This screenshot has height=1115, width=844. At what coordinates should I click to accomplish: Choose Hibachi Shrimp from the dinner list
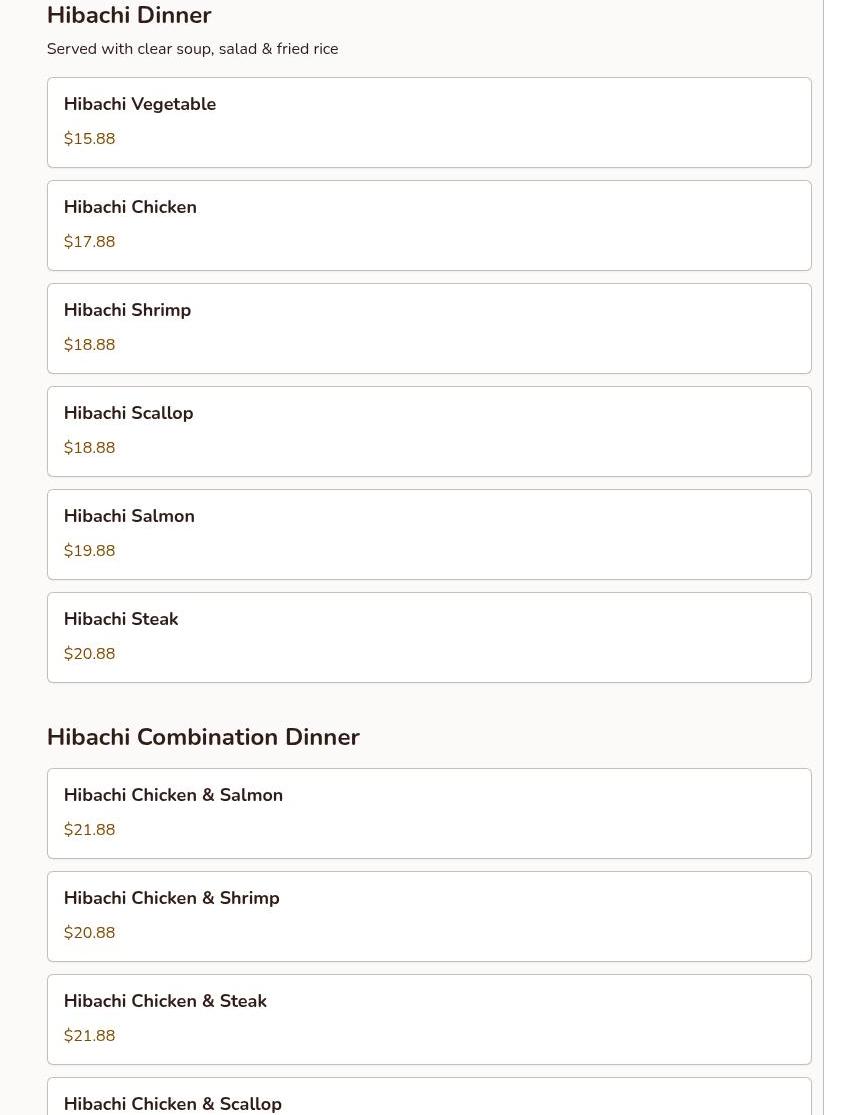429,329
